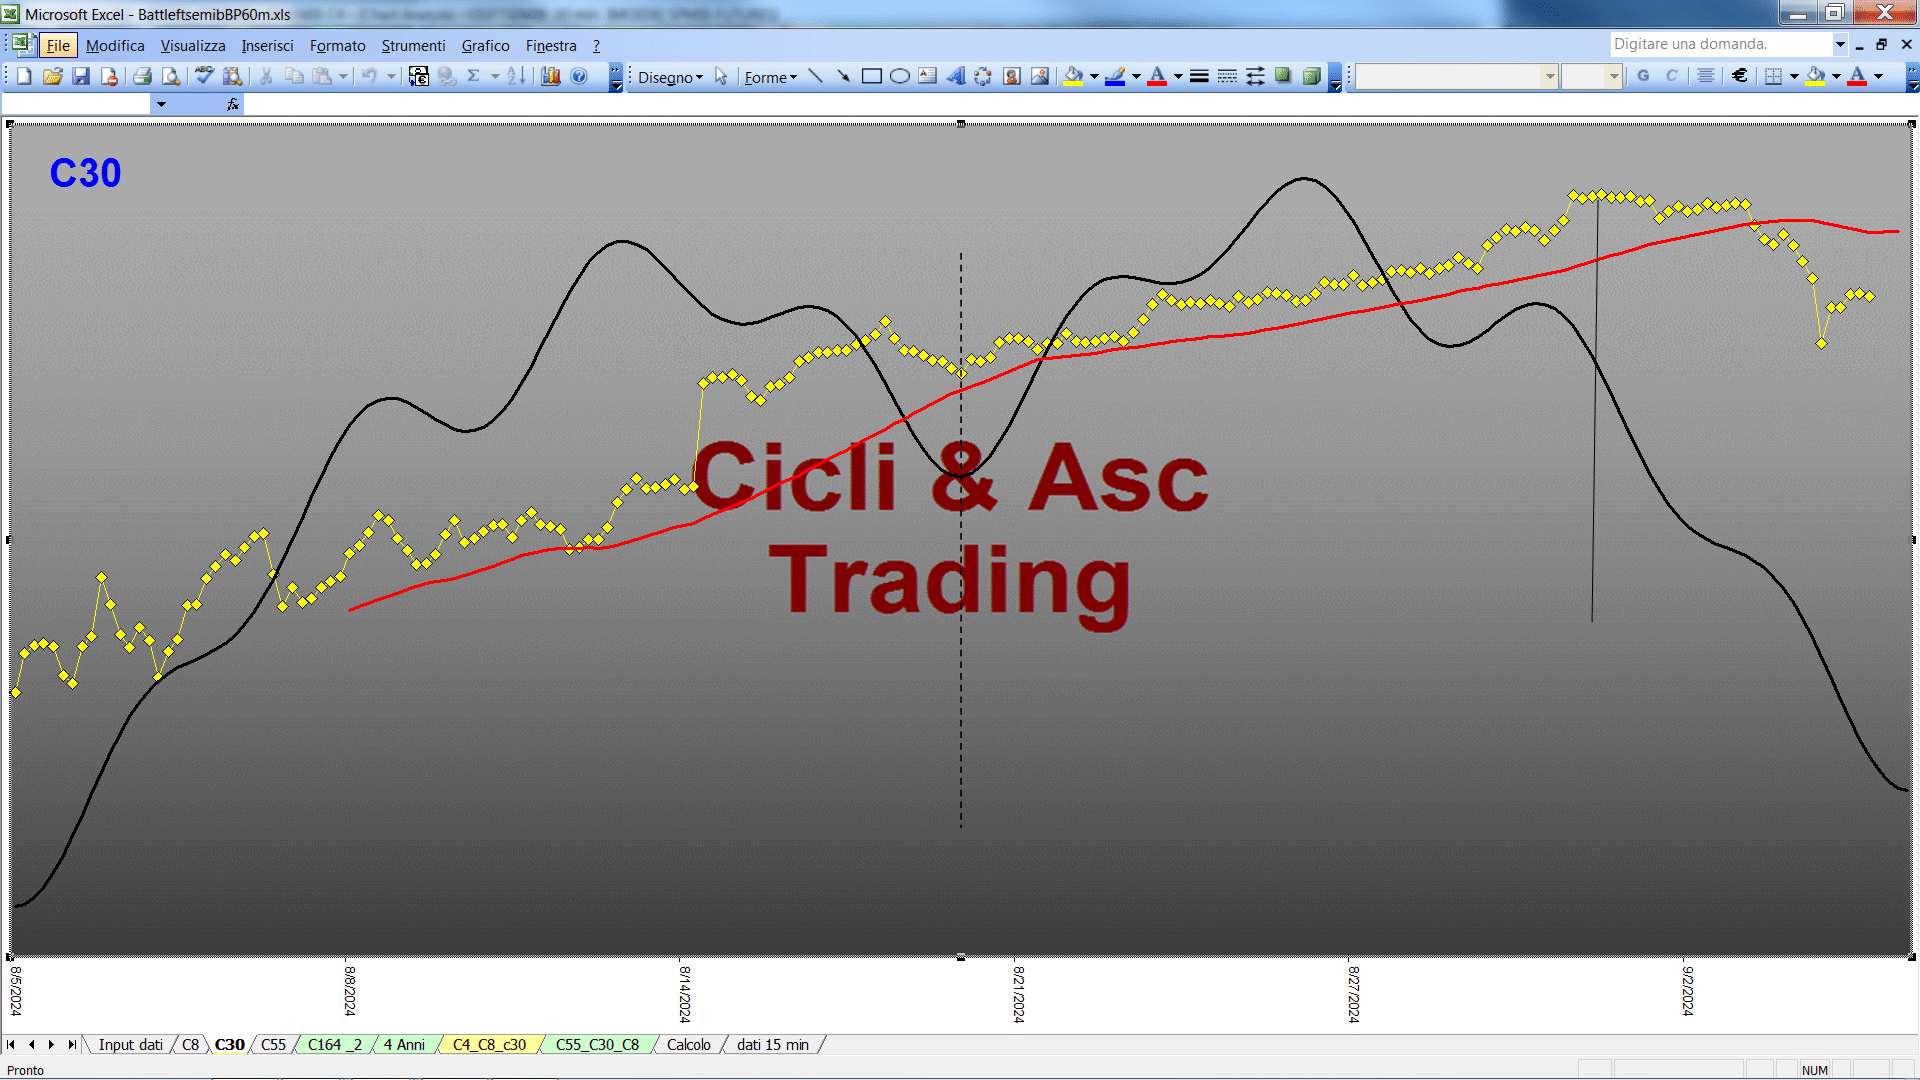Switch to the C55 sheet tab

(x=273, y=1045)
